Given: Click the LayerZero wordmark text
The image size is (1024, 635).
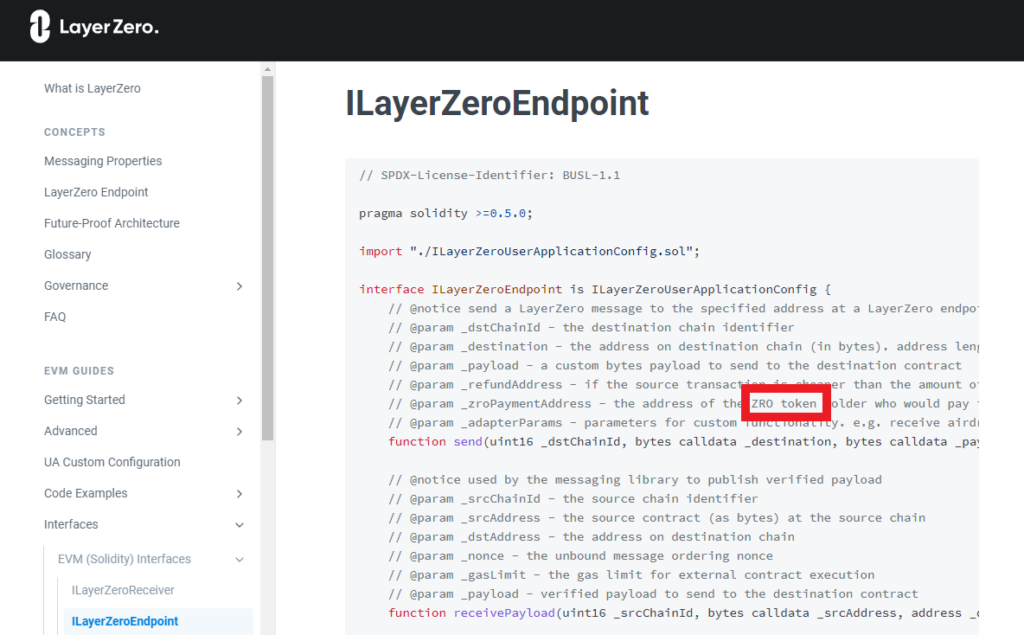Looking at the screenshot, I should (x=109, y=27).
